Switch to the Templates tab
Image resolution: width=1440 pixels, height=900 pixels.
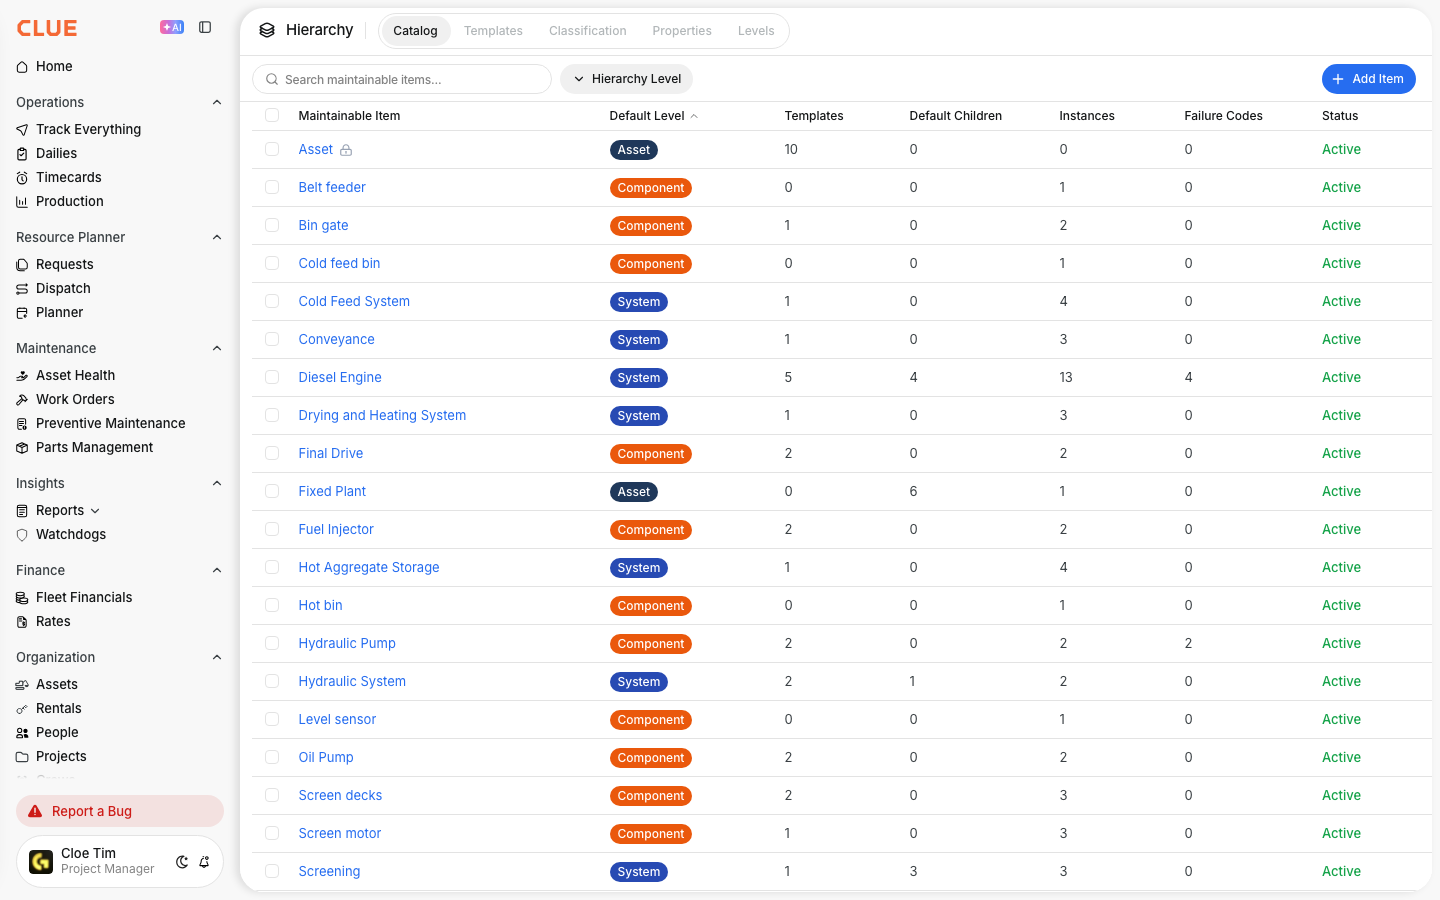[493, 31]
